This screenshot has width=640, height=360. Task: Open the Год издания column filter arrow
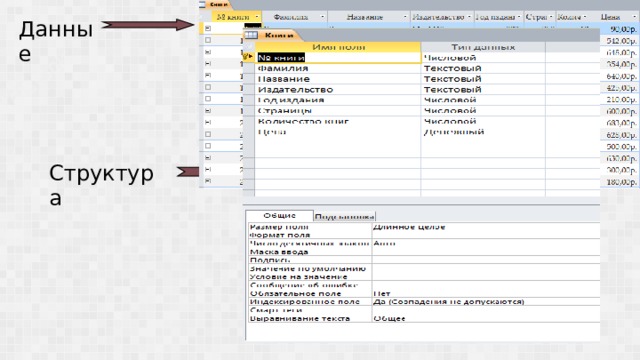tap(519, 17)
